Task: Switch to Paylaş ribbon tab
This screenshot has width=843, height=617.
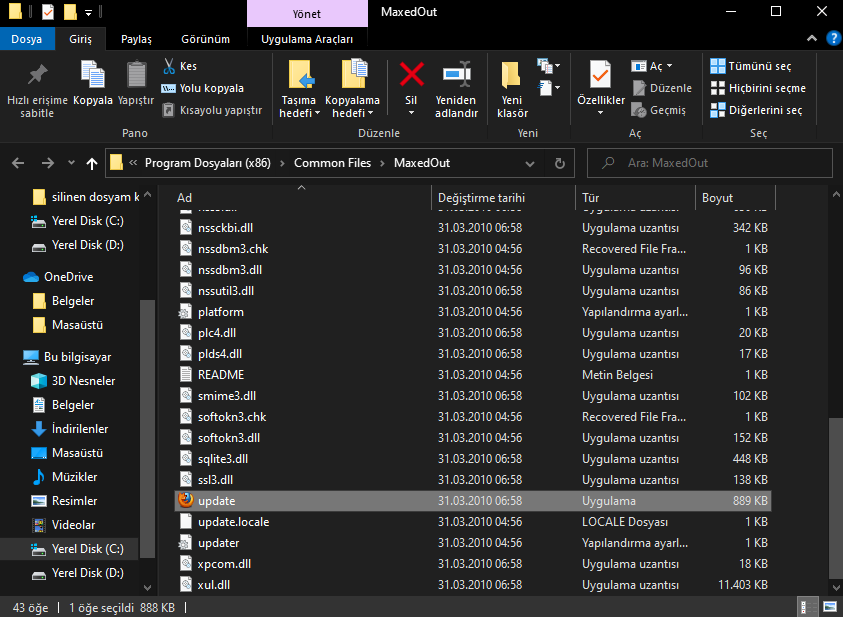Action: pyautogui.click(x=136, y=39)
